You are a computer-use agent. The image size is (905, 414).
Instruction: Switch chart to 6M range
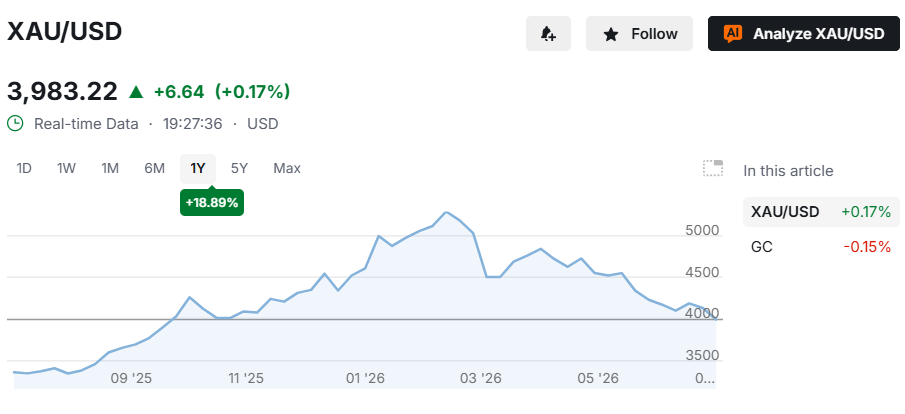pyautogui.click(x=155, y=169)
